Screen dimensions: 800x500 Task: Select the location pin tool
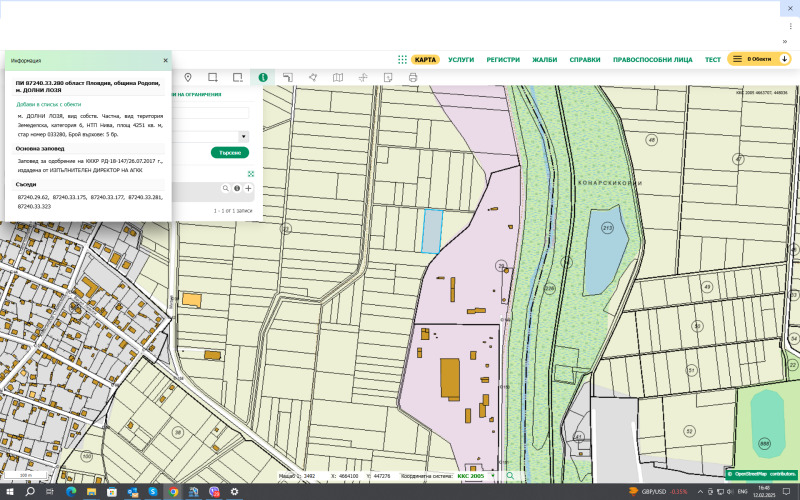(188, 77)
